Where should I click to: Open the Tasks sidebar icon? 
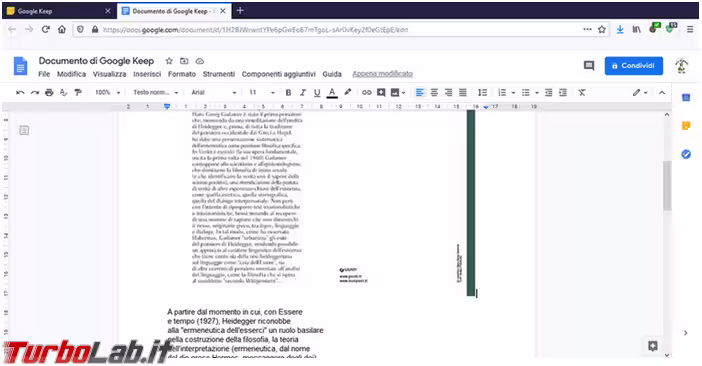pos(686,154)
